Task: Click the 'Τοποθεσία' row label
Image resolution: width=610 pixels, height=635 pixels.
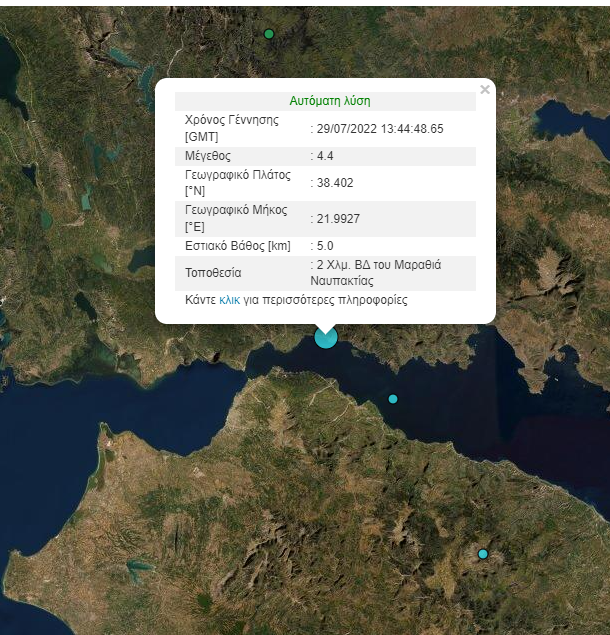Action: [214, 272]
